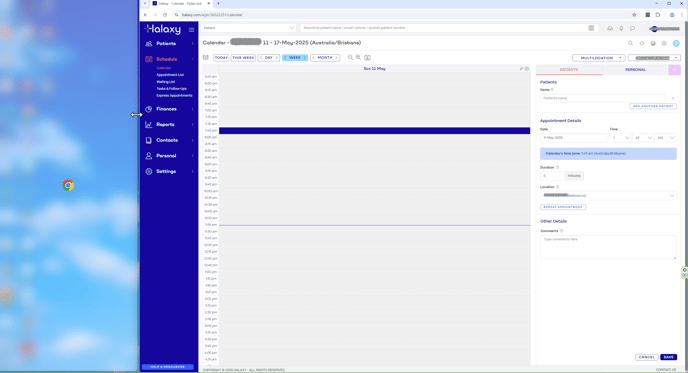
Task: Click the Finances pie chart icon
Action: click(x=149, y=109)
